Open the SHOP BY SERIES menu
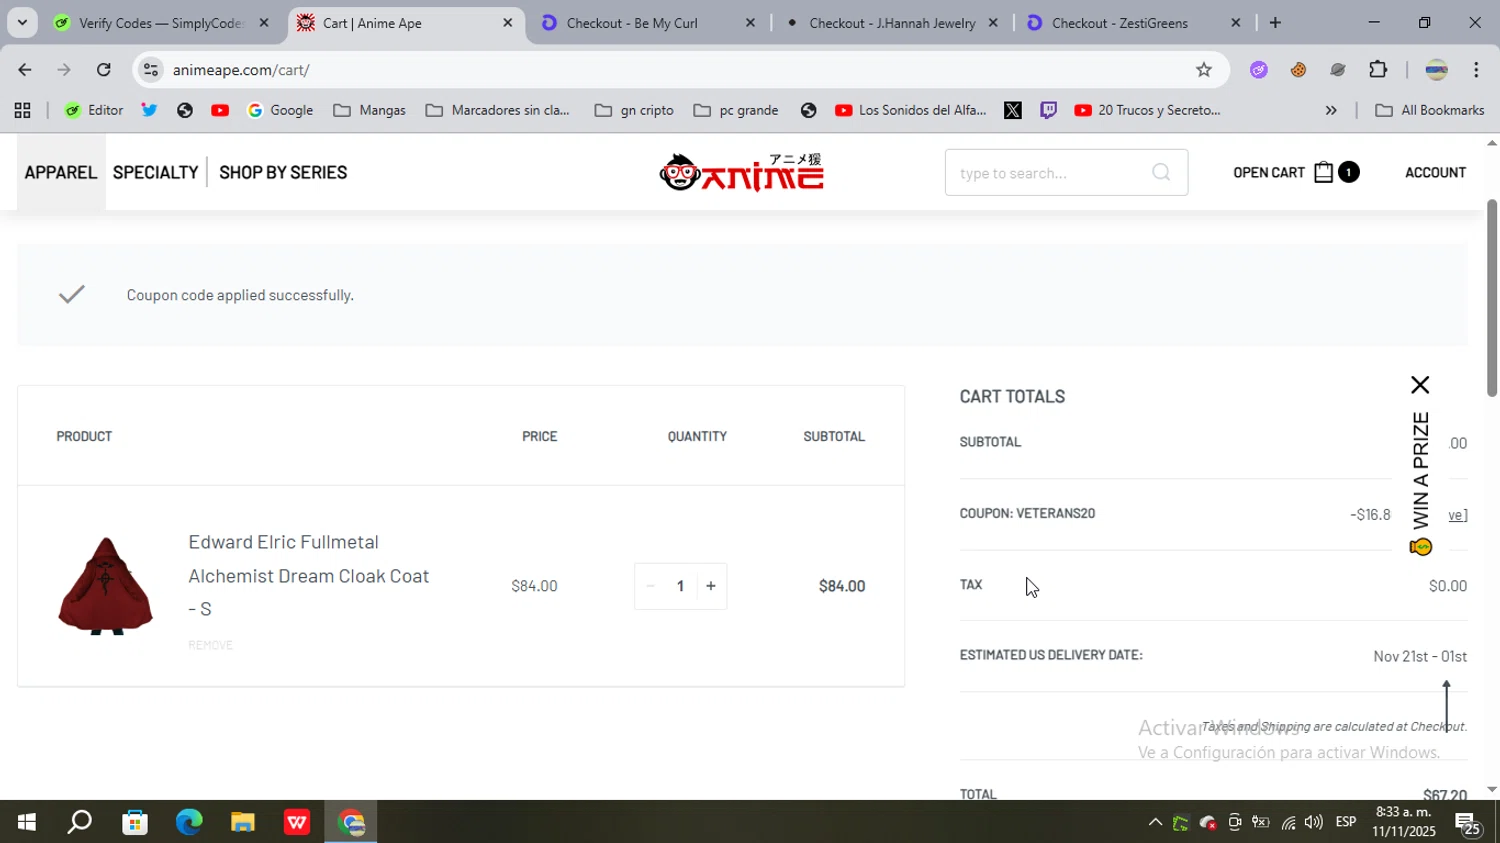This screenshot has width=1500, height=843. point(283,172)
